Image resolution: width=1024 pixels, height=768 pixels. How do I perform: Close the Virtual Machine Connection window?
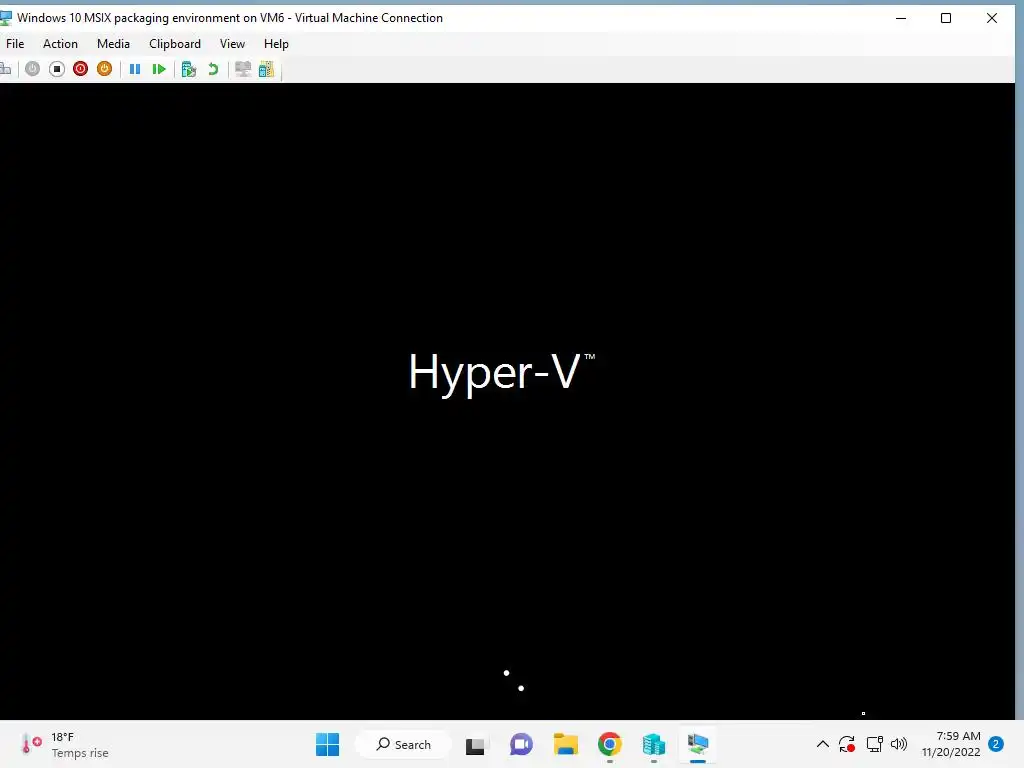click(991, 18)
